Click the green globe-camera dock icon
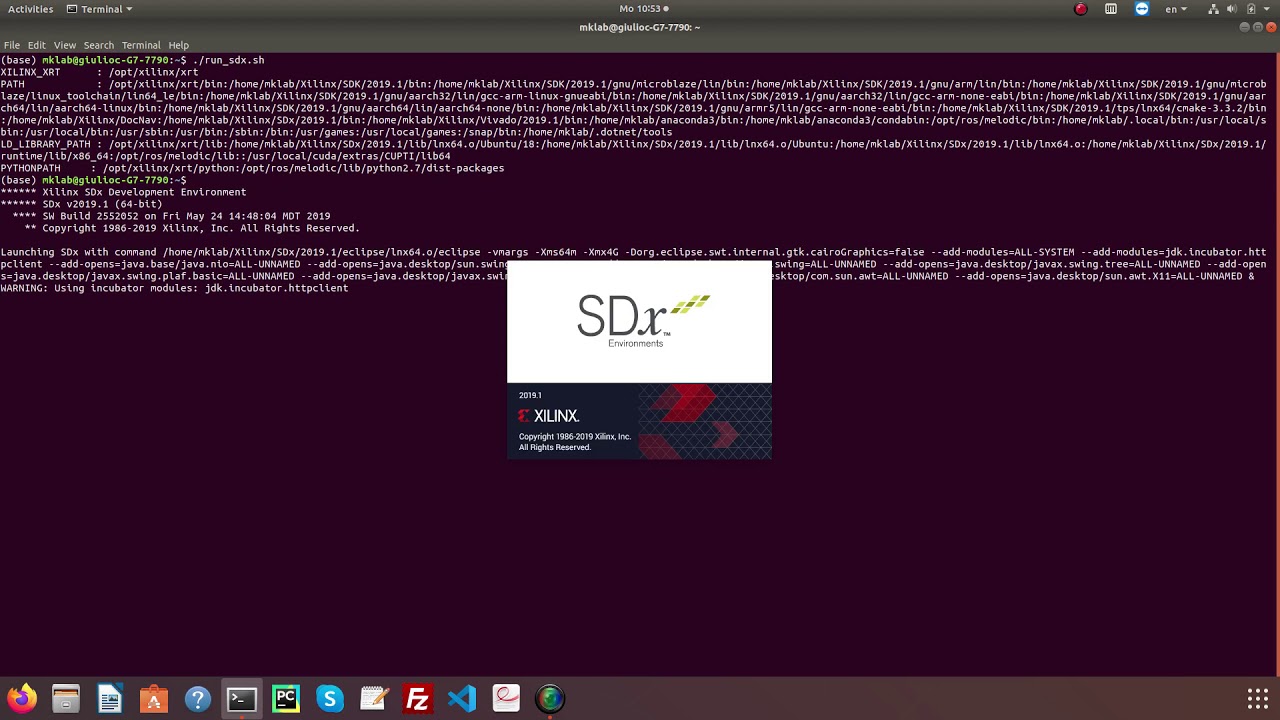The height and width of the screenshot is (720, 1280). (550, 699)
